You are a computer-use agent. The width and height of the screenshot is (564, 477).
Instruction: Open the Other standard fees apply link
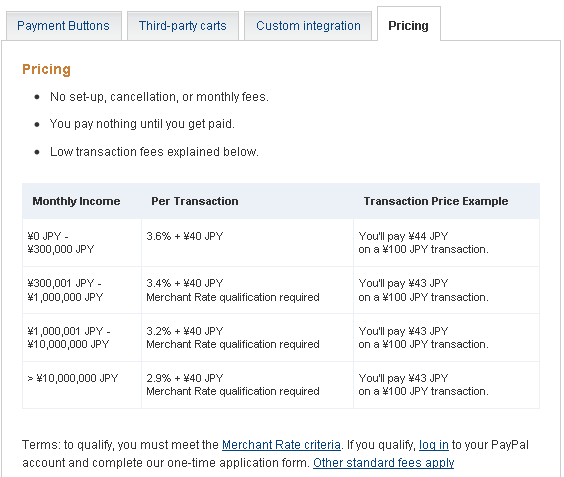[x=383, y=463]
